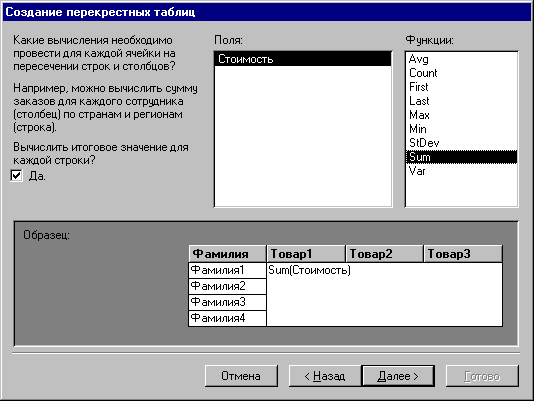This screenshot has height=401, width=534.
Task: Proceed with the Далее button
Action: [x=398, y=376]
